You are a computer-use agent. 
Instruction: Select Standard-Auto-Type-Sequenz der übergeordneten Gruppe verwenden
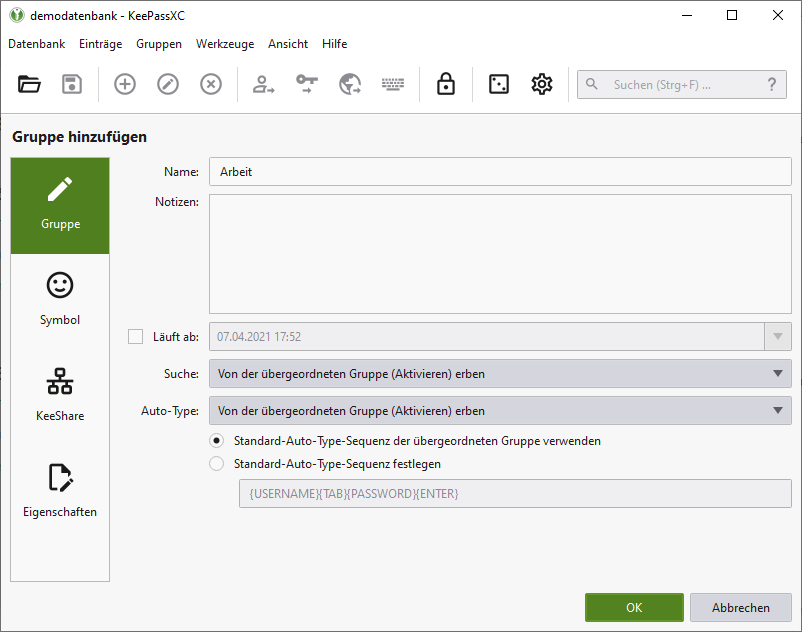coord(217,441)
